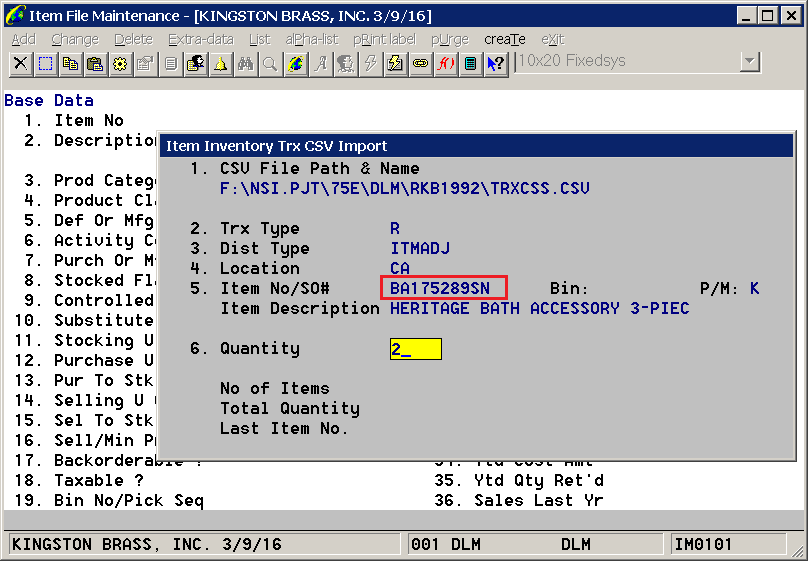Click the CSV file path TRXCSS.CSV value

point(405,189)
